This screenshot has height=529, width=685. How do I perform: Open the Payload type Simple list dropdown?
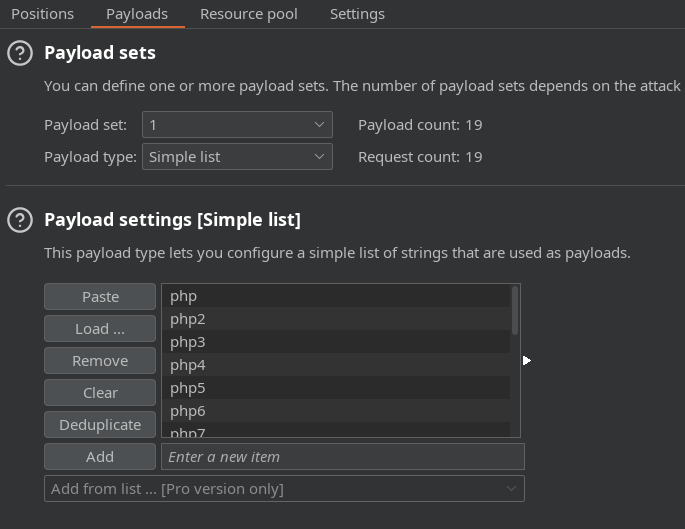[237, 156]
